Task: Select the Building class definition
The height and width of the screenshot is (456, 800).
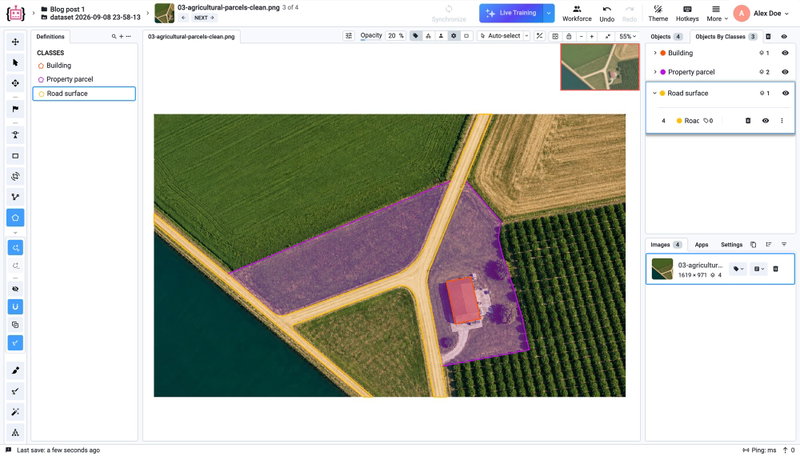Action: [84, 66]
